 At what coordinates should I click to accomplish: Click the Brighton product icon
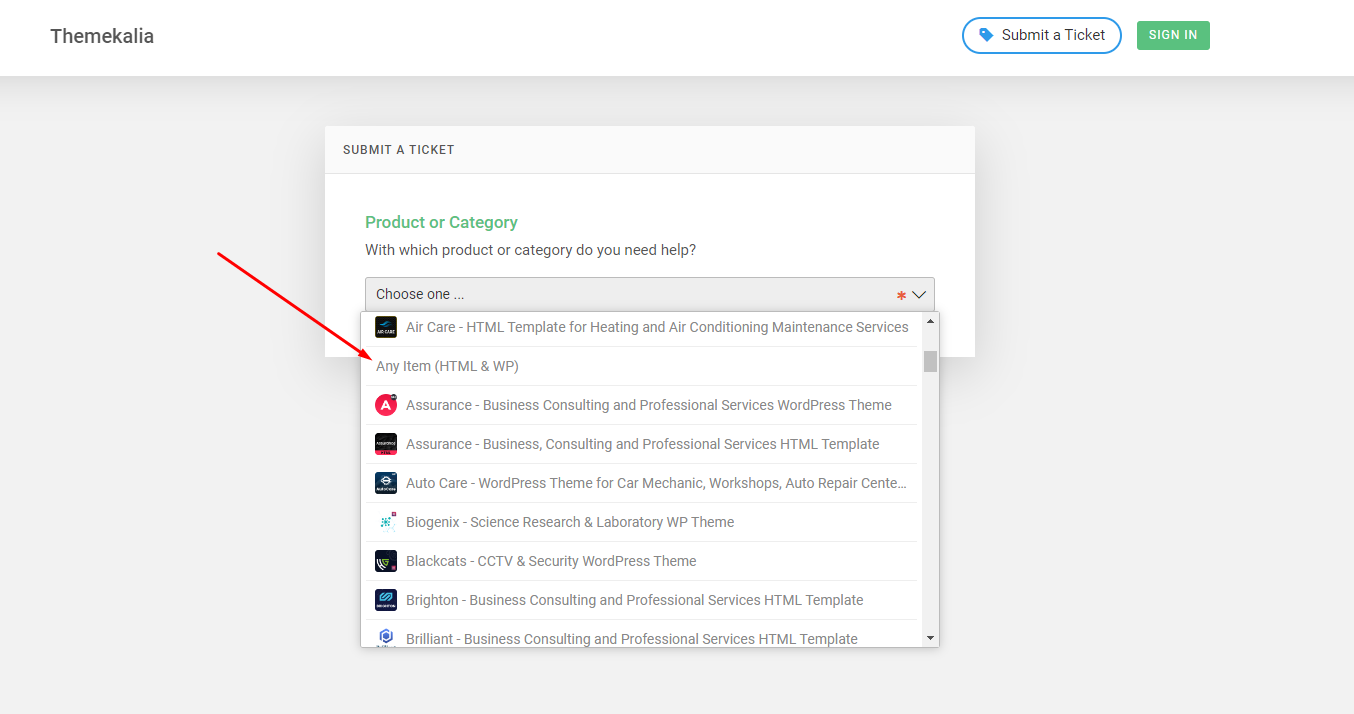coord(386,600)
